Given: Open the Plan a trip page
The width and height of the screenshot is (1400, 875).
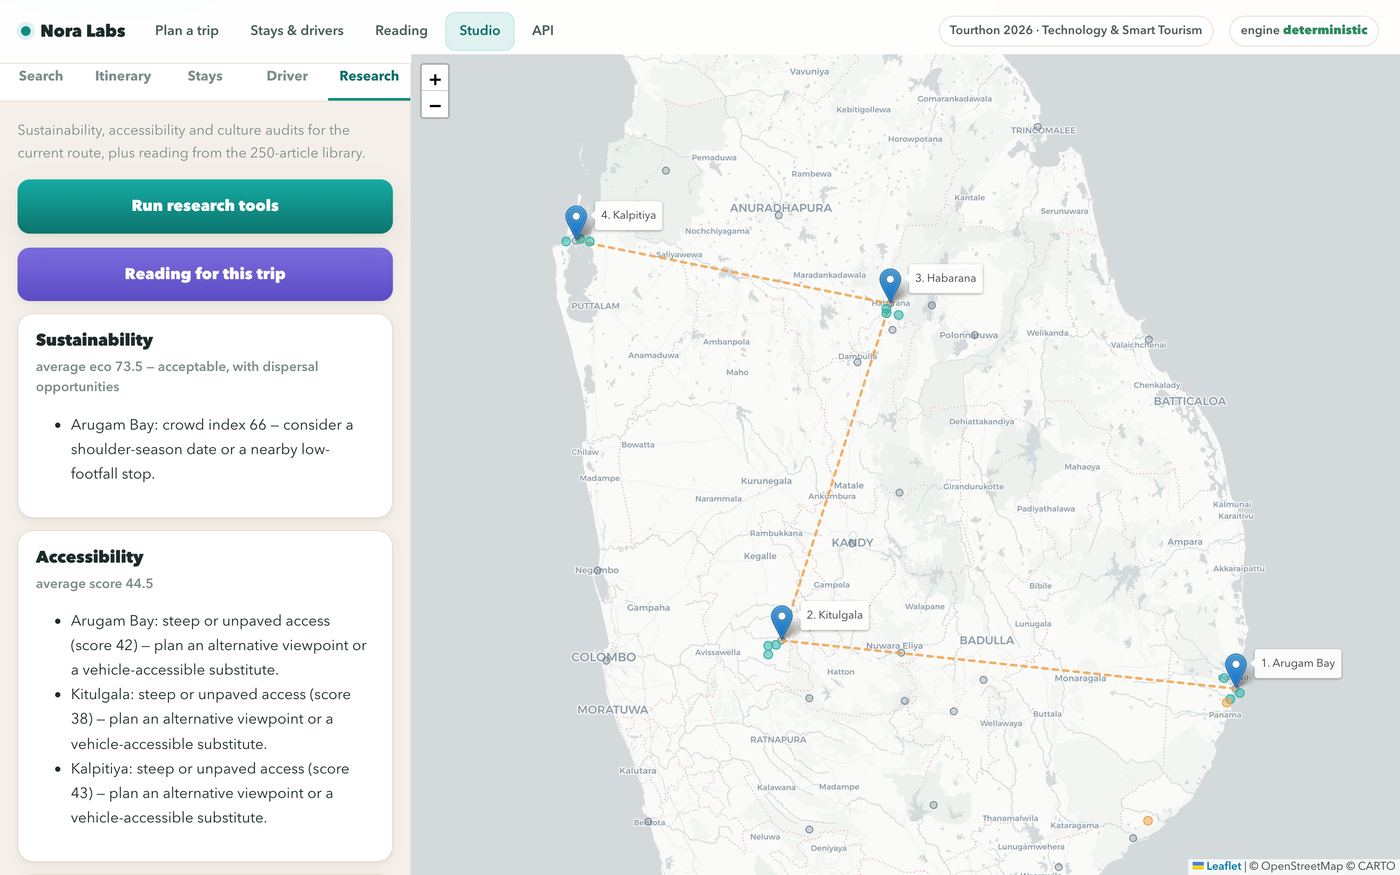Looking at the screenshot, I should click(187, 31).
